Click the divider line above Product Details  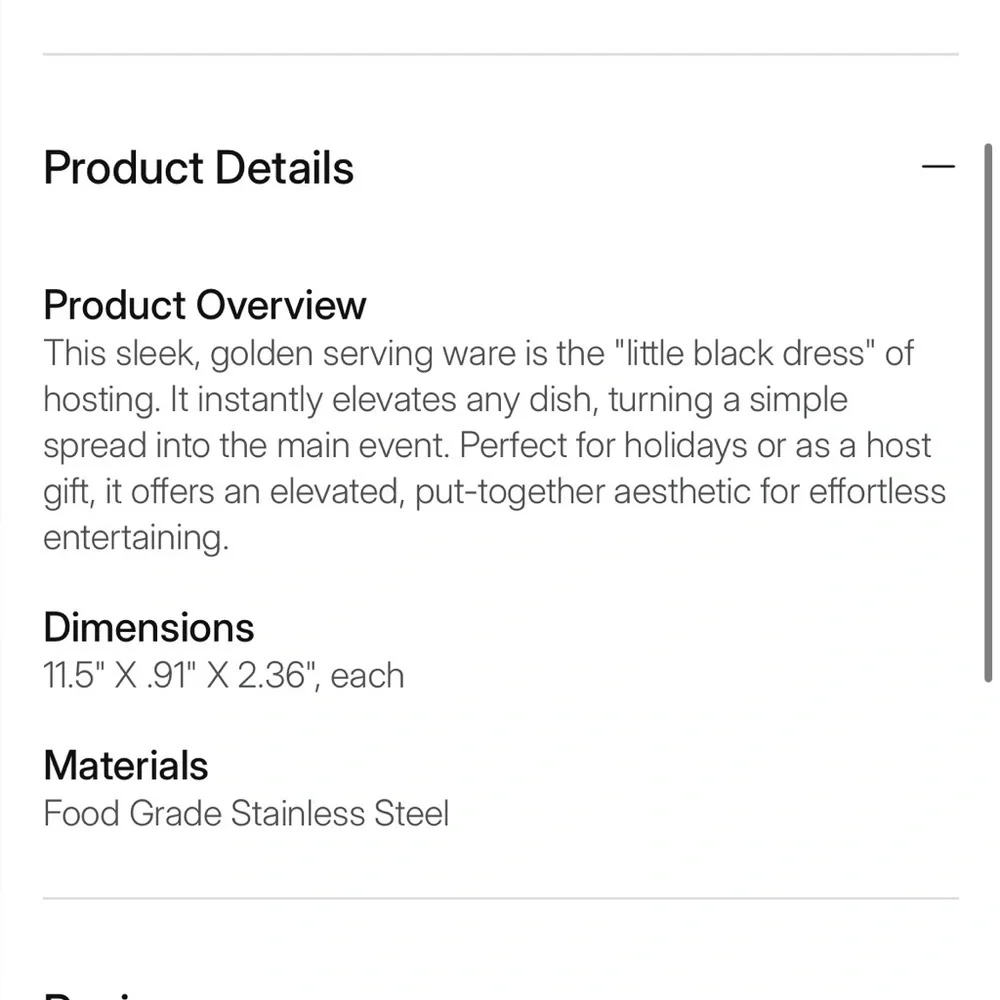click(501, 54)
